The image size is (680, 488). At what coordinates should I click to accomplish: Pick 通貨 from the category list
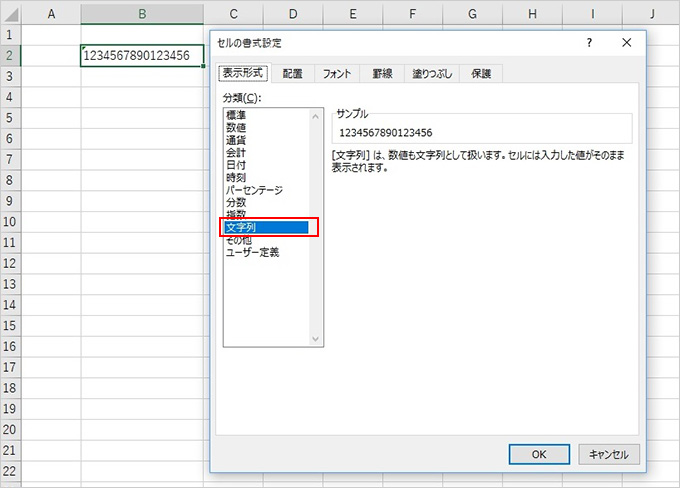pos(236,140)
